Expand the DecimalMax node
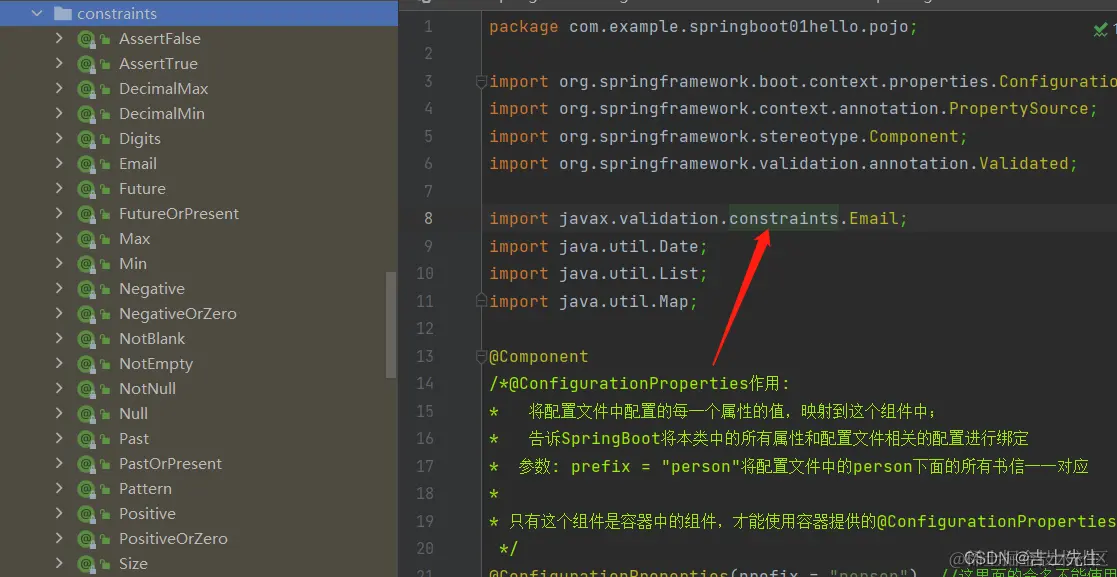 tap(59, 88)
